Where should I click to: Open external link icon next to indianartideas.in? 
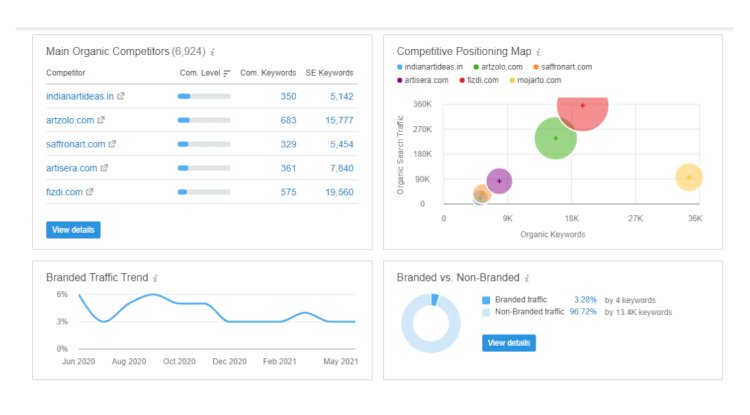pos(121,96)
